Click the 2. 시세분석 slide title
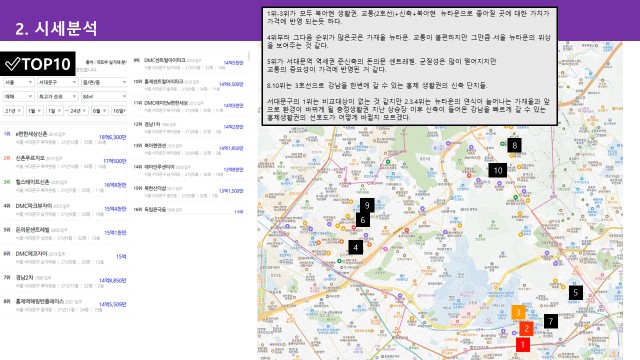The image size is (640, 360). (x=56, y=28)
